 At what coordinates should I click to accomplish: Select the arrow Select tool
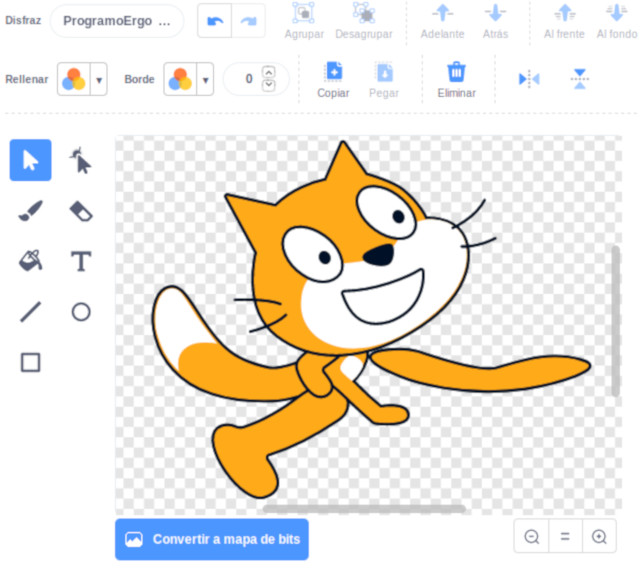[x=31, y=160]
